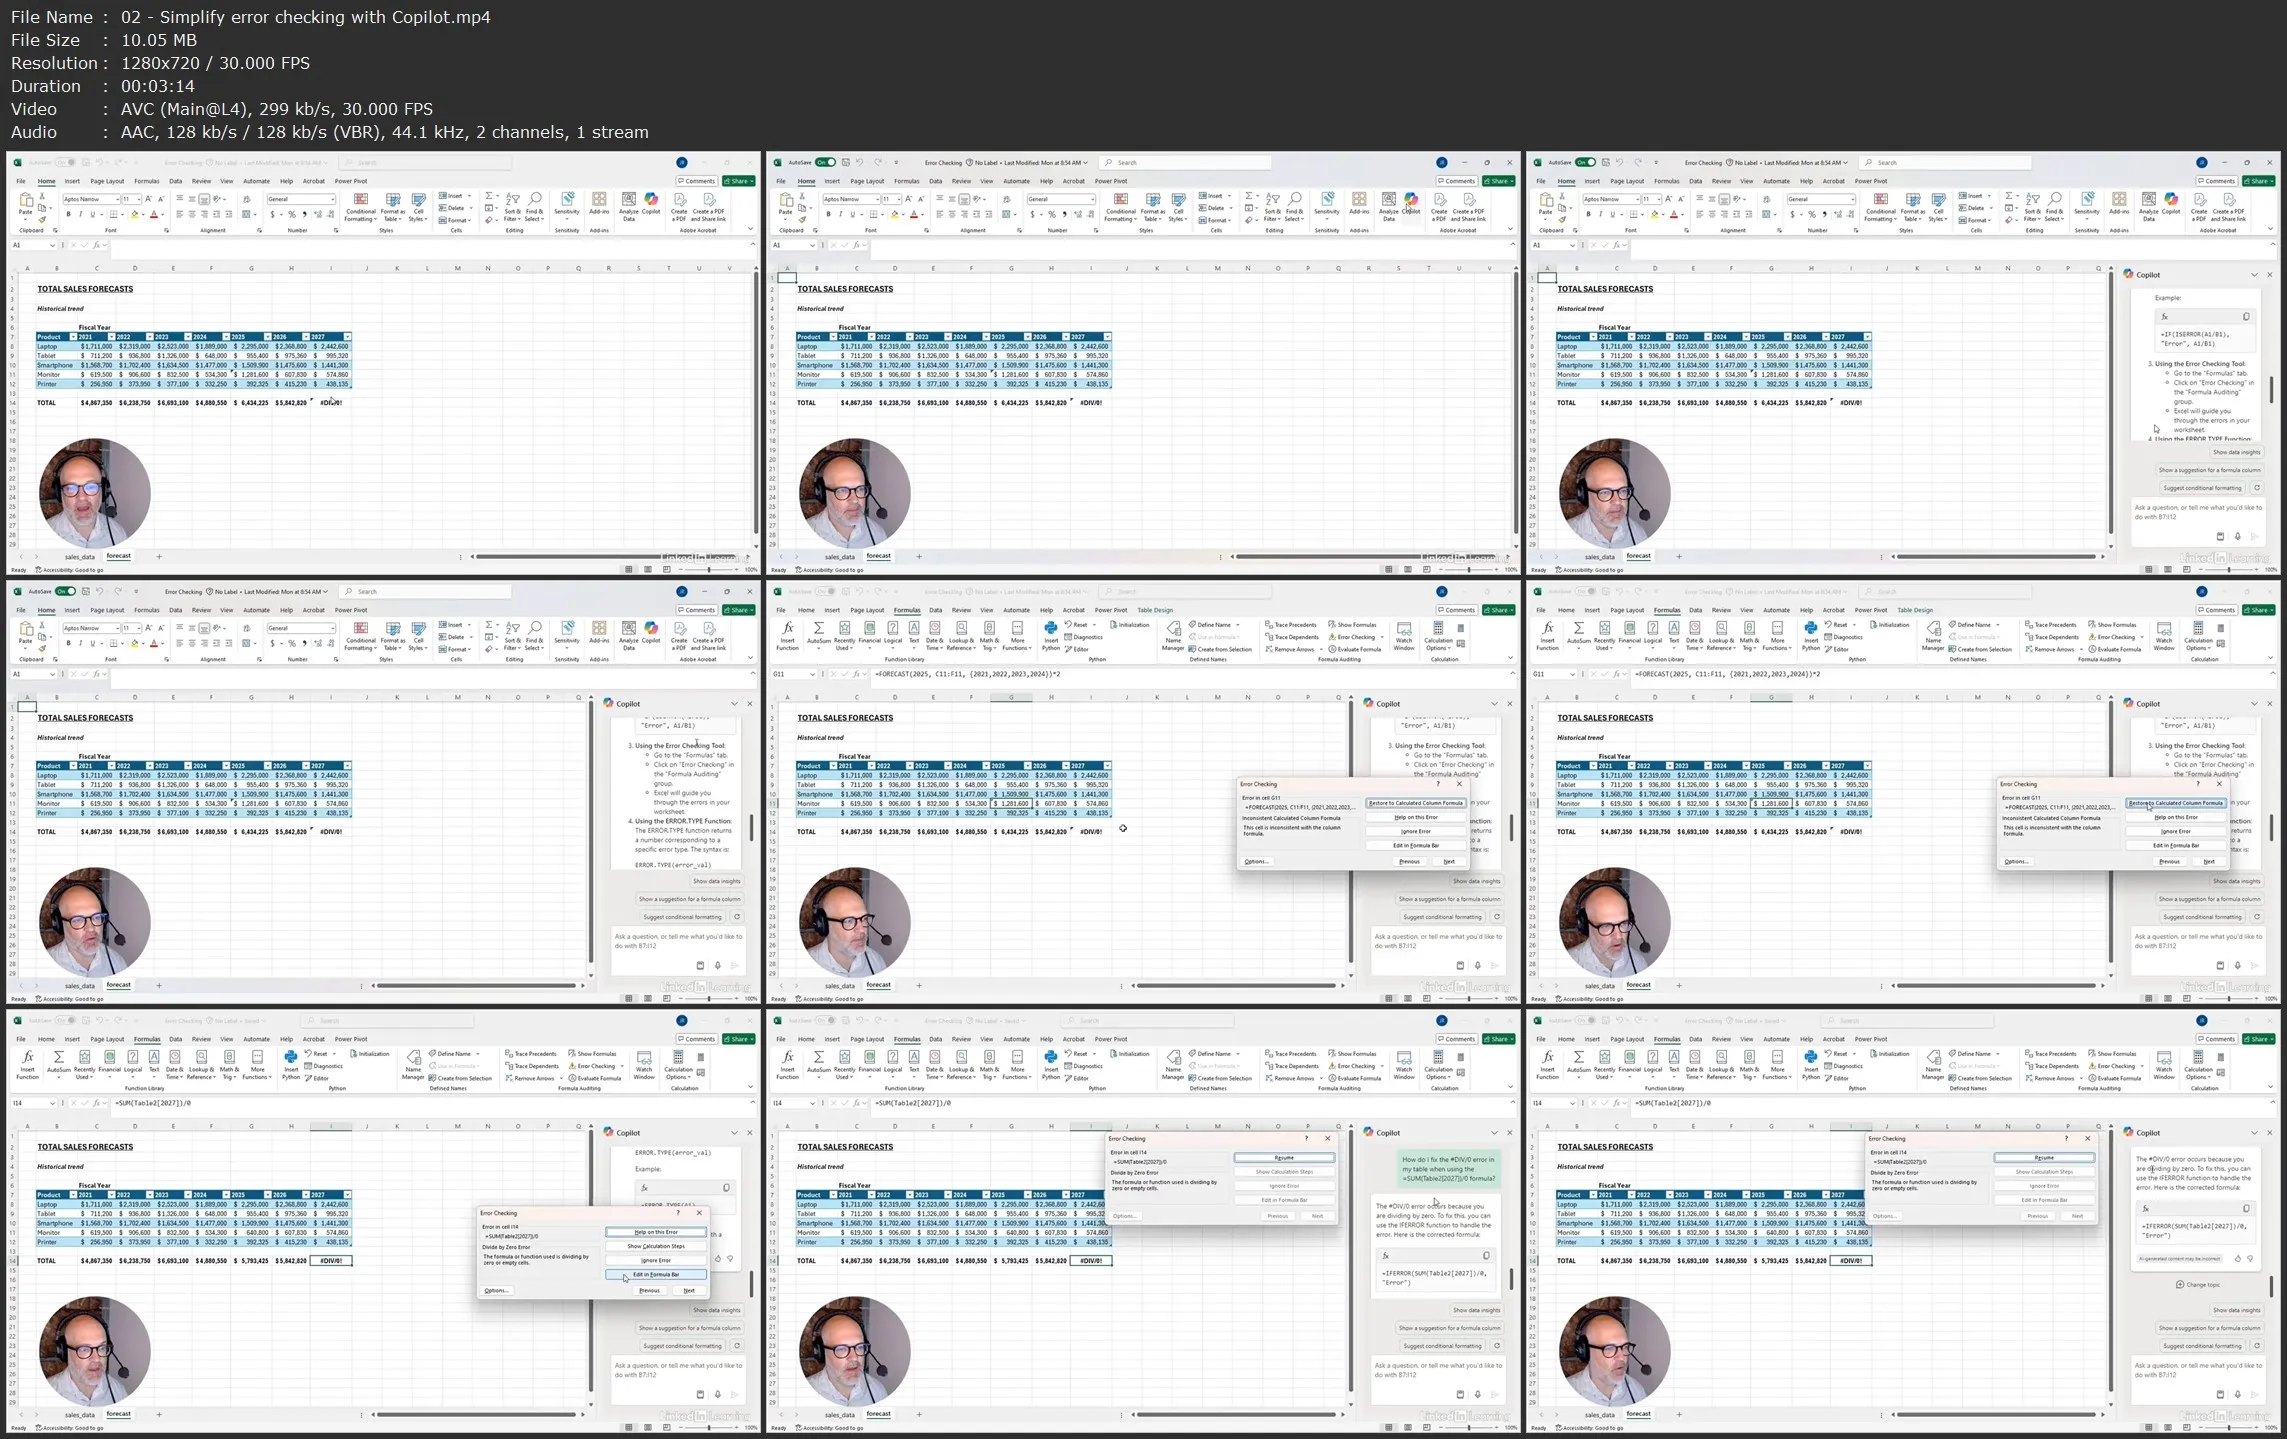The image size is (2287, 1439).
Task: Open File menu in the middle-left frame
Action: click(x=21, y=610)
